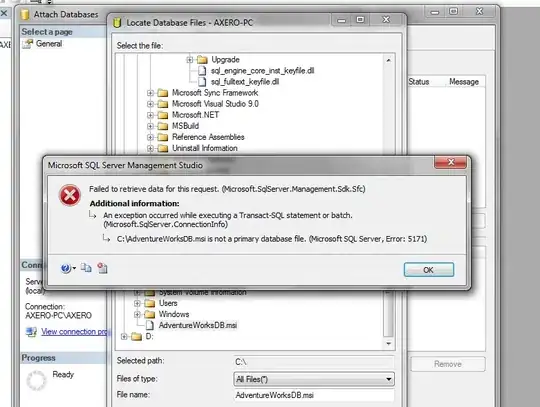Select AdventureWorksDB.msi in file tree

pyautogui.click(x=198, y=325)
